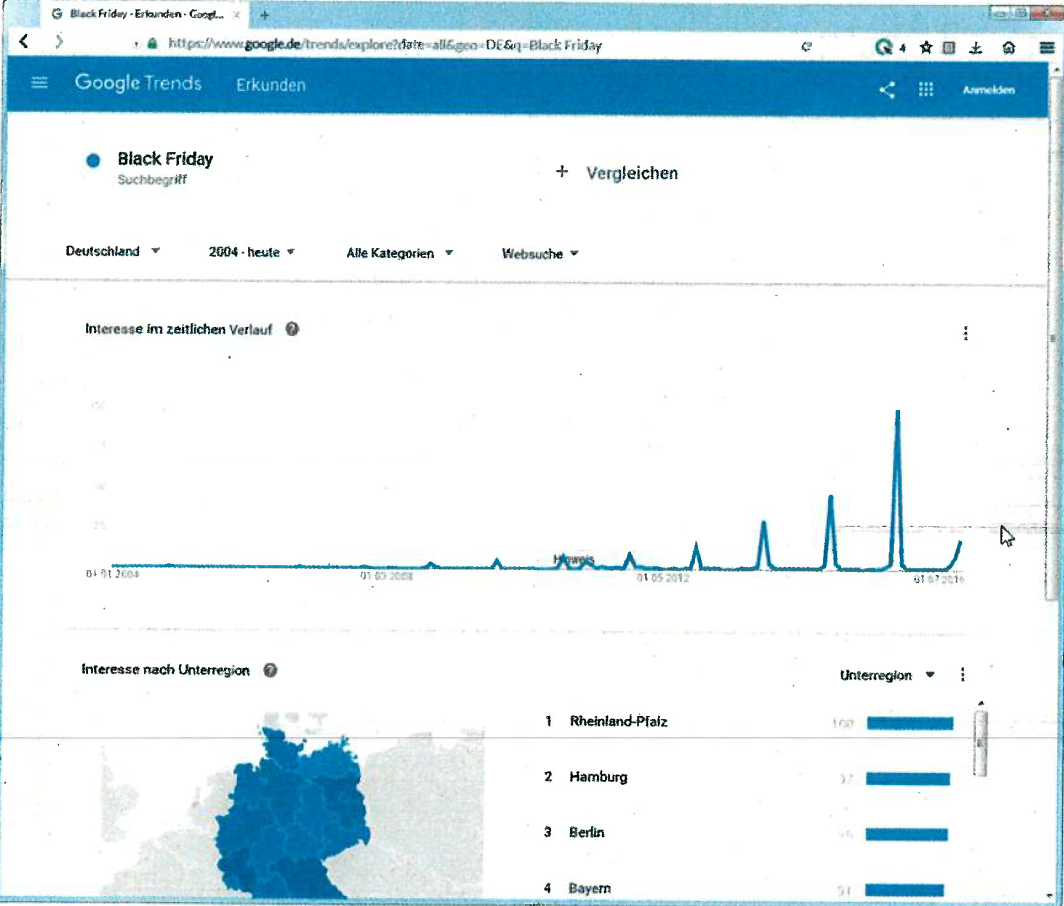Viewport: 1064px width, 906px height.
Task: Click the blue dot beside Black Friday
Action: click(93, 160)
